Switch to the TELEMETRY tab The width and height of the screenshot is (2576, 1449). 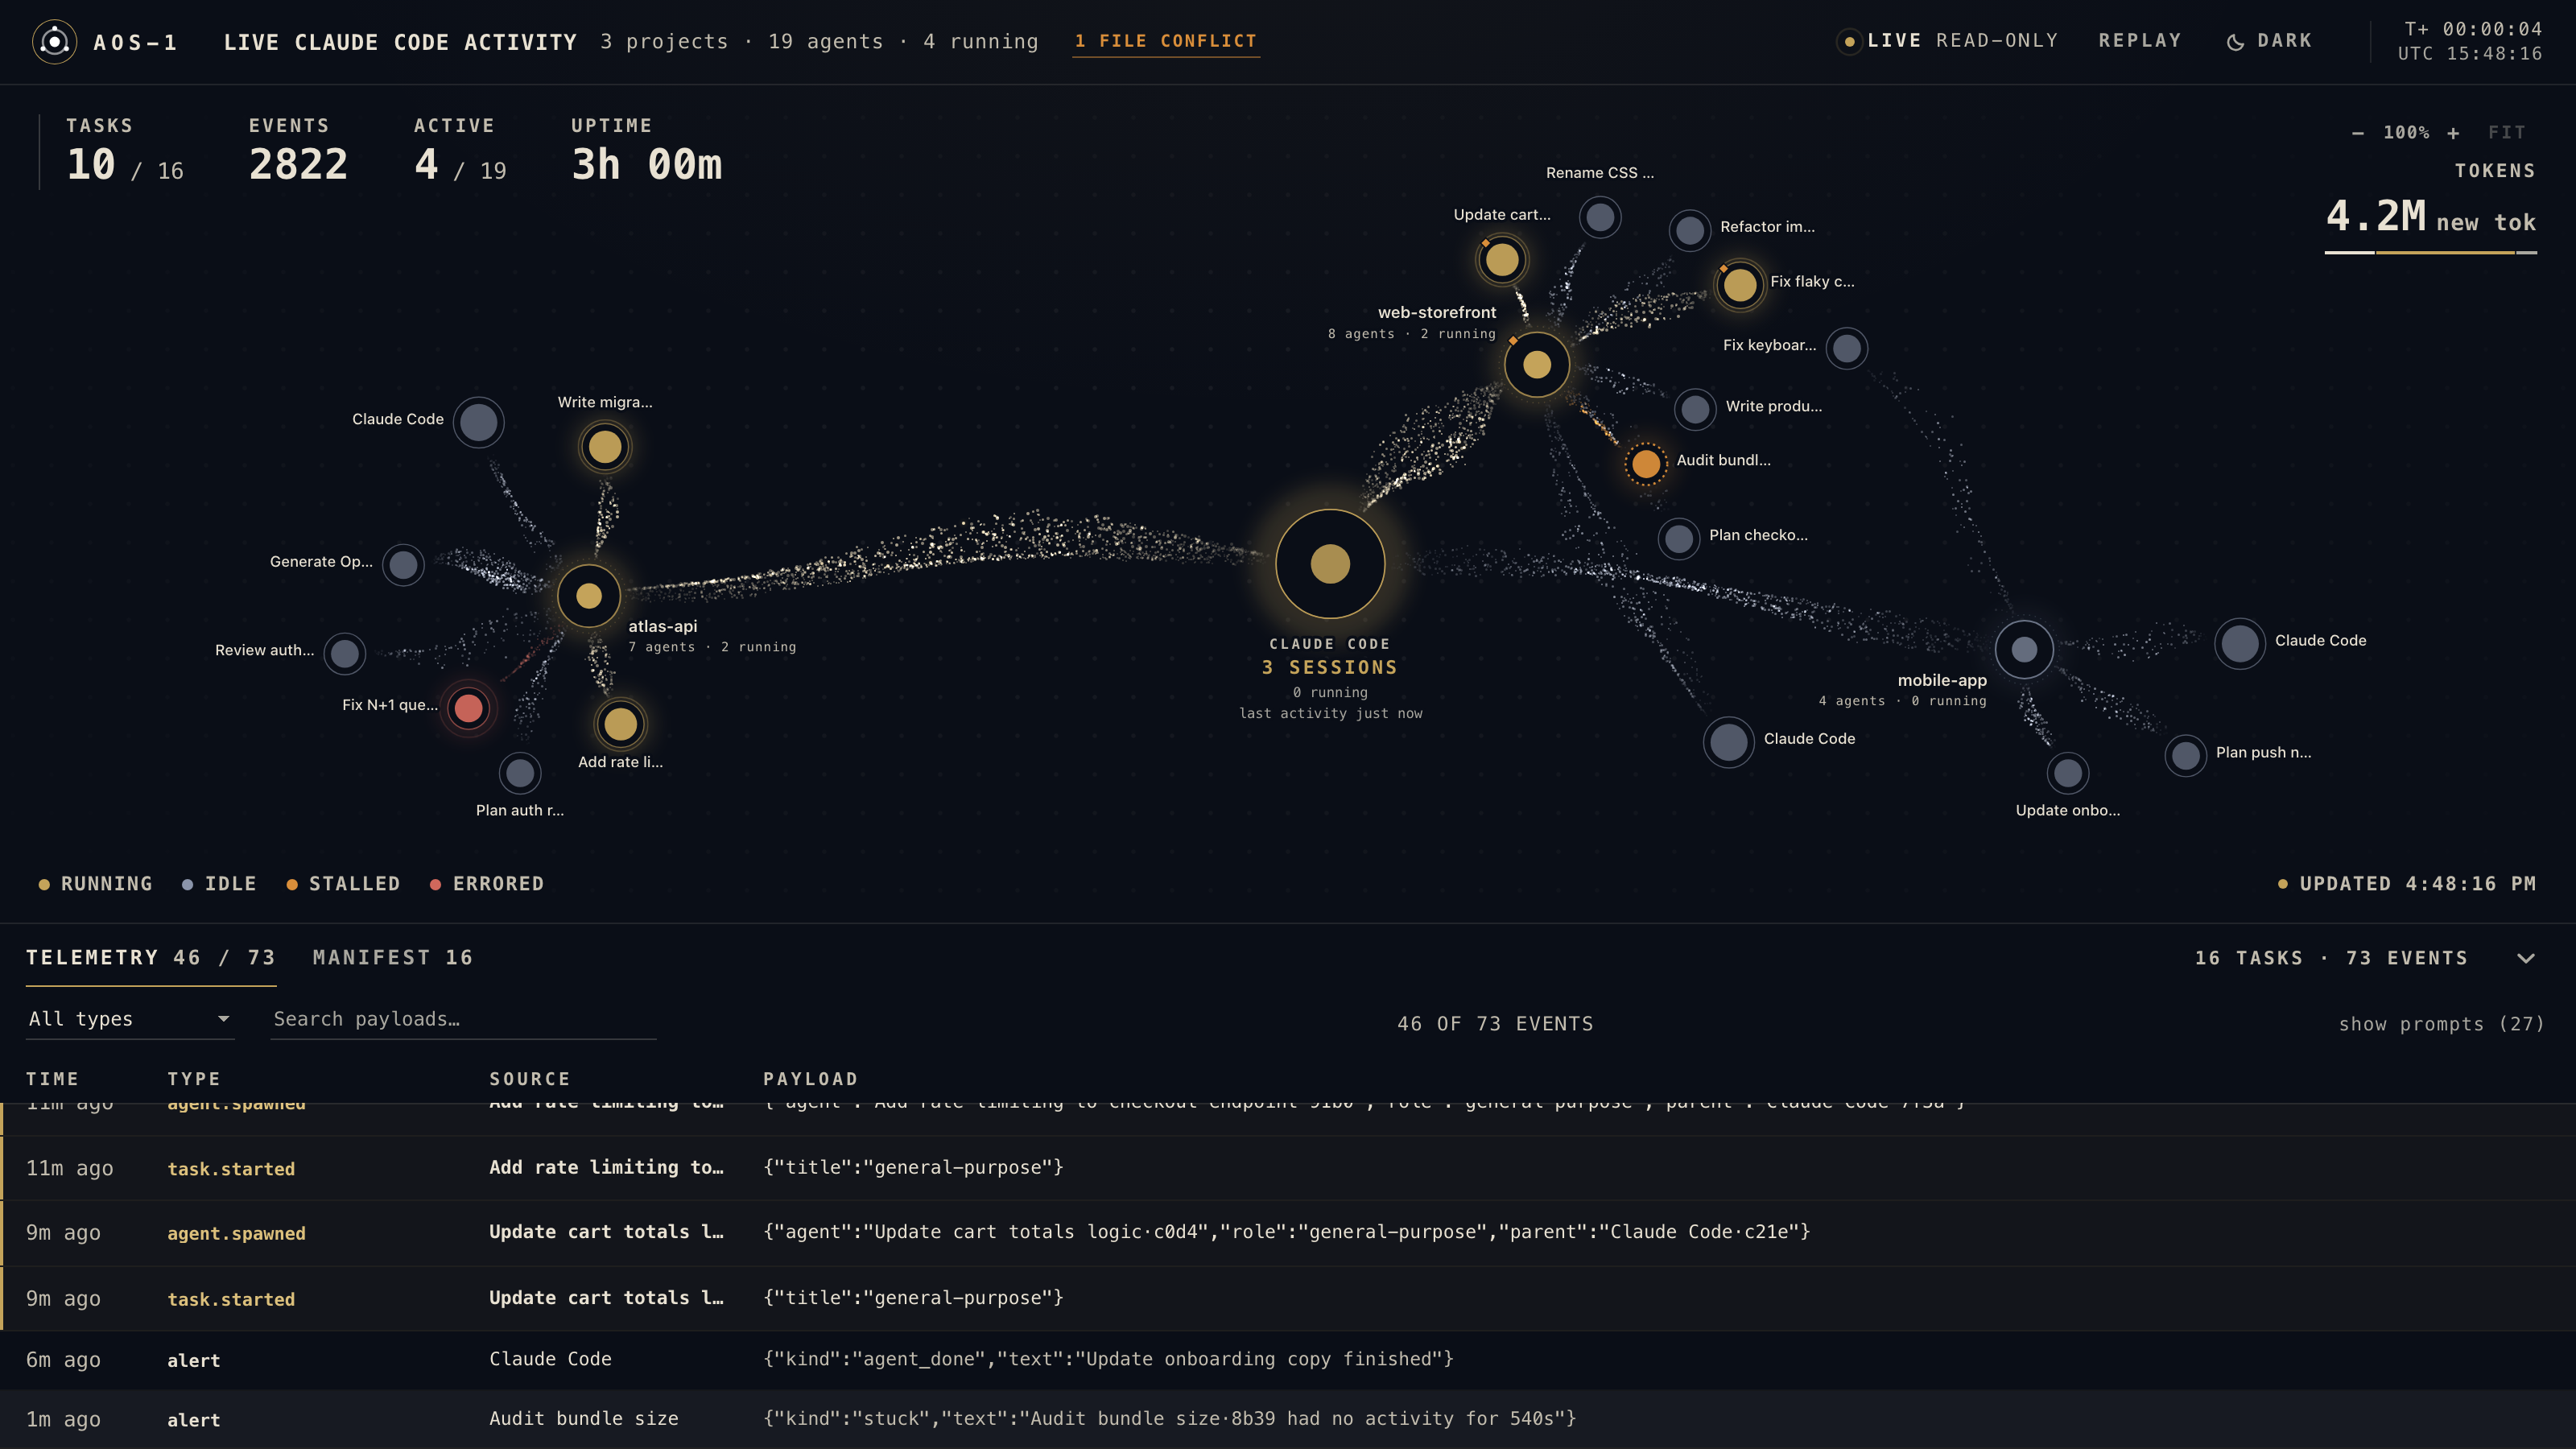[151, 958]
